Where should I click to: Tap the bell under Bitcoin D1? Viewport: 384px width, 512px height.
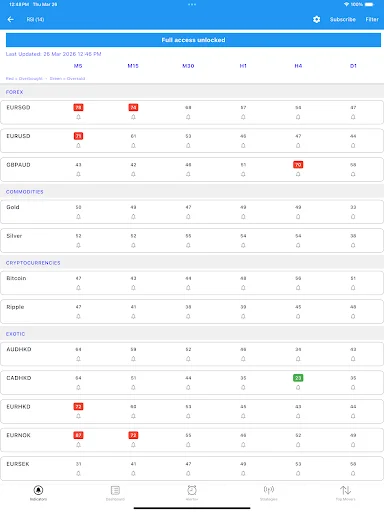353,288
